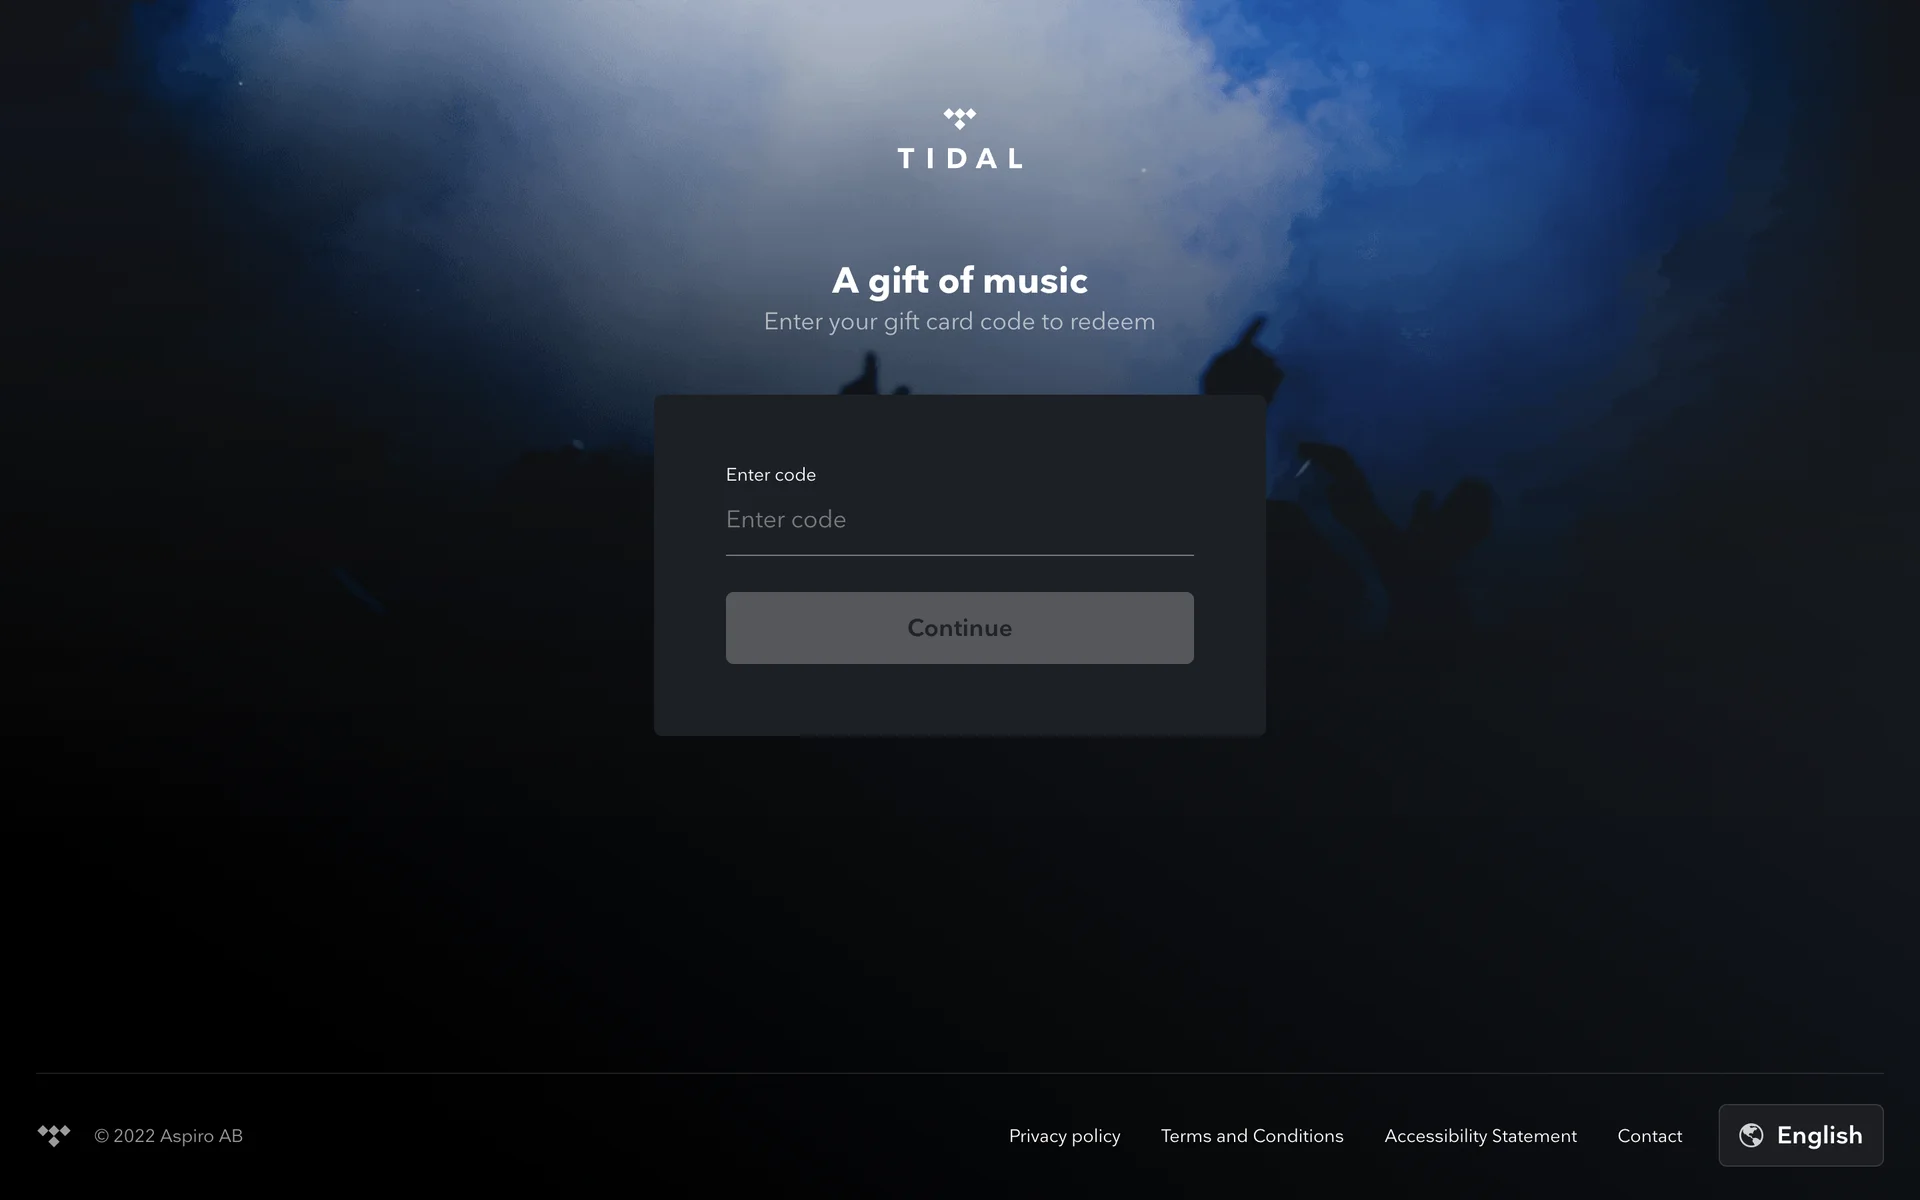Open the Accessibility Statement link
The image size is (1920, 1200).
tap(1480, 1136)
